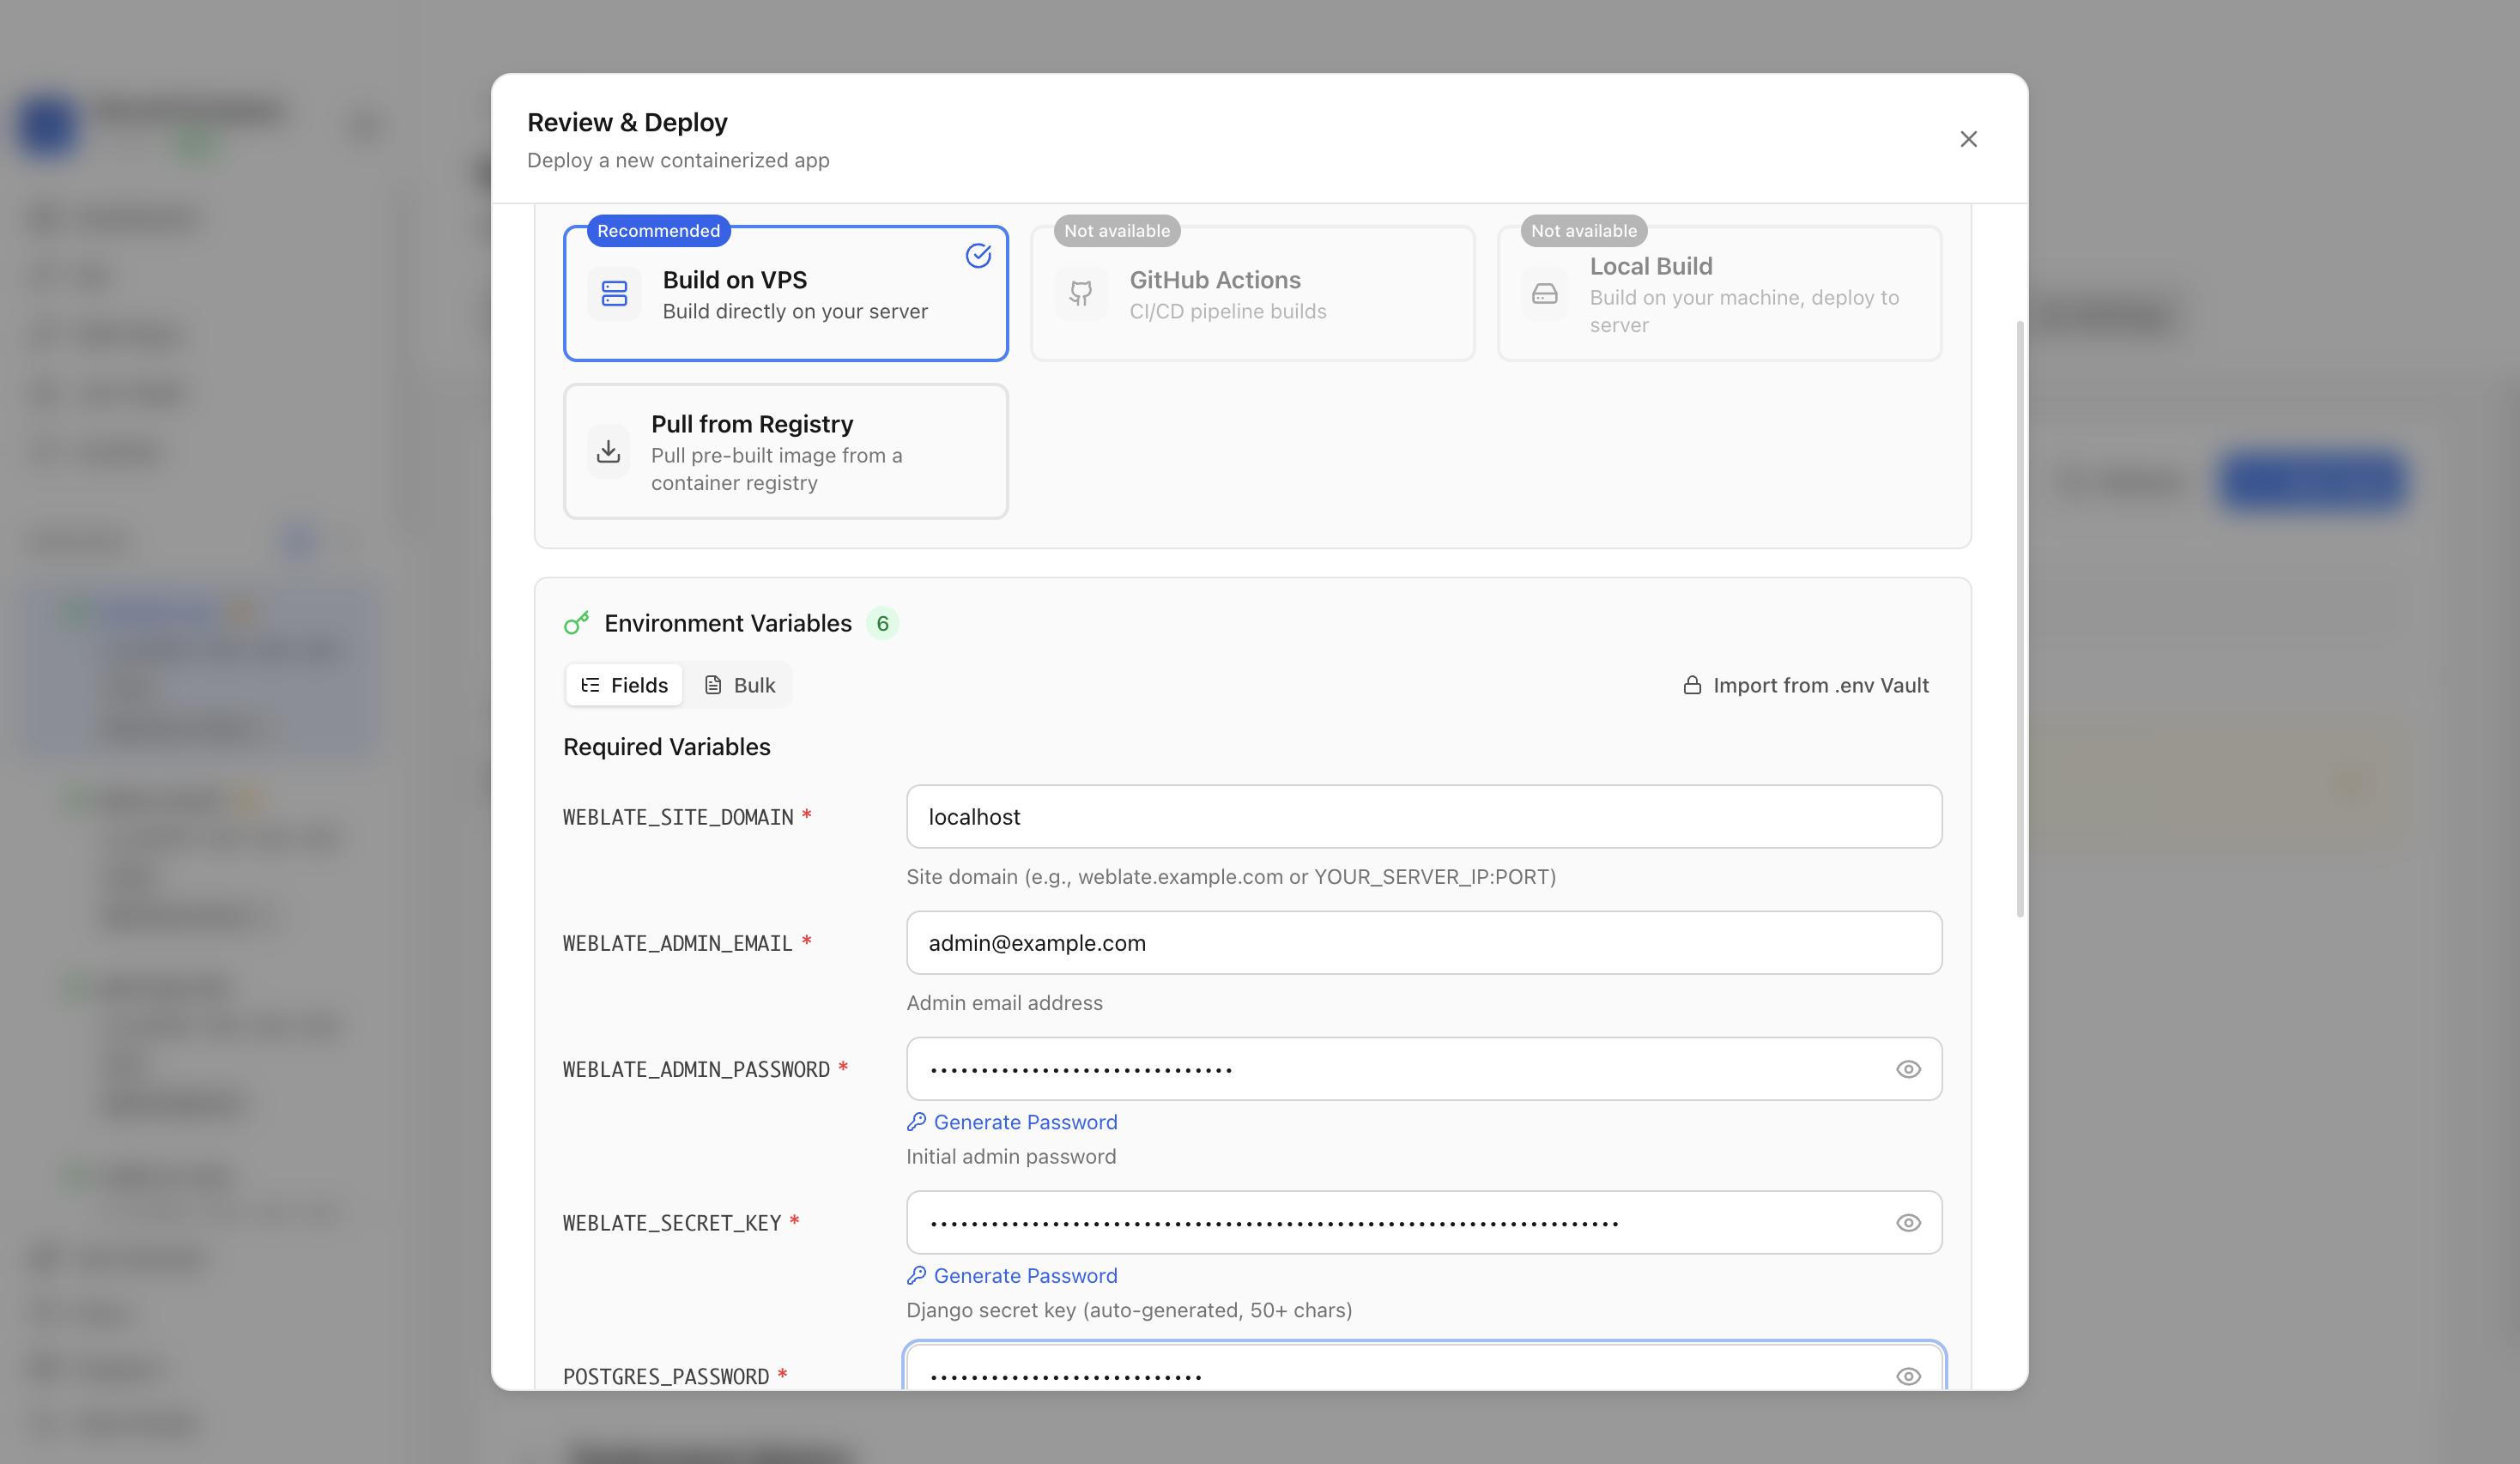Screen dimensions: 2520x1464
Task: Switch to the Fields tab
Action: 624,685
